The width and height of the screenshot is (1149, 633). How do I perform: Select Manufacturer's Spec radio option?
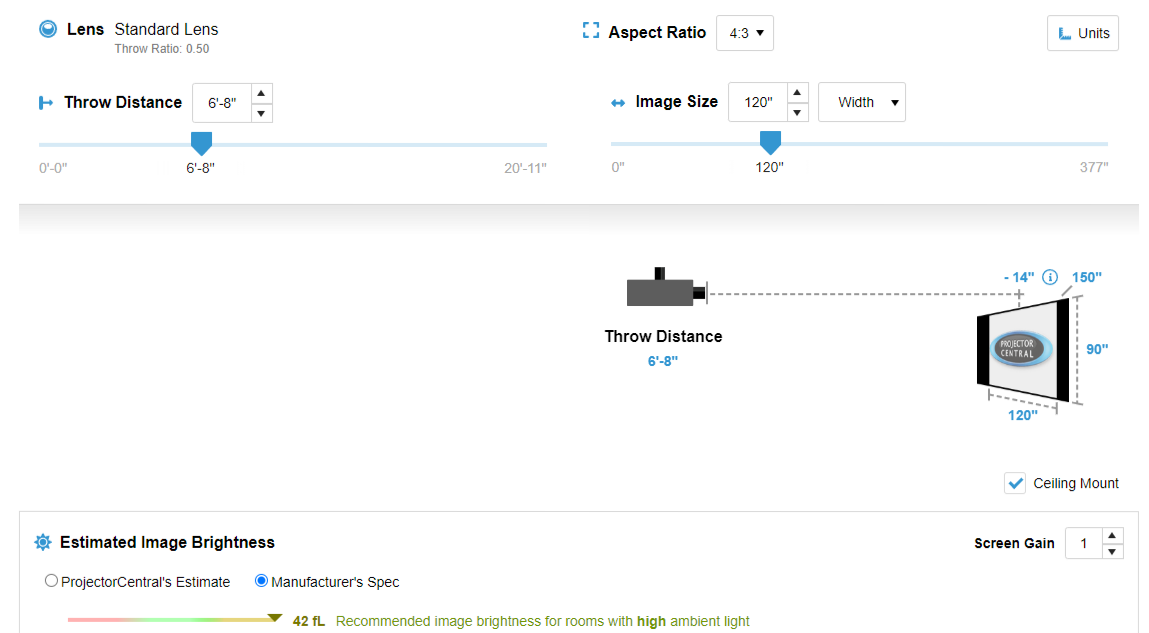(261, 581)
